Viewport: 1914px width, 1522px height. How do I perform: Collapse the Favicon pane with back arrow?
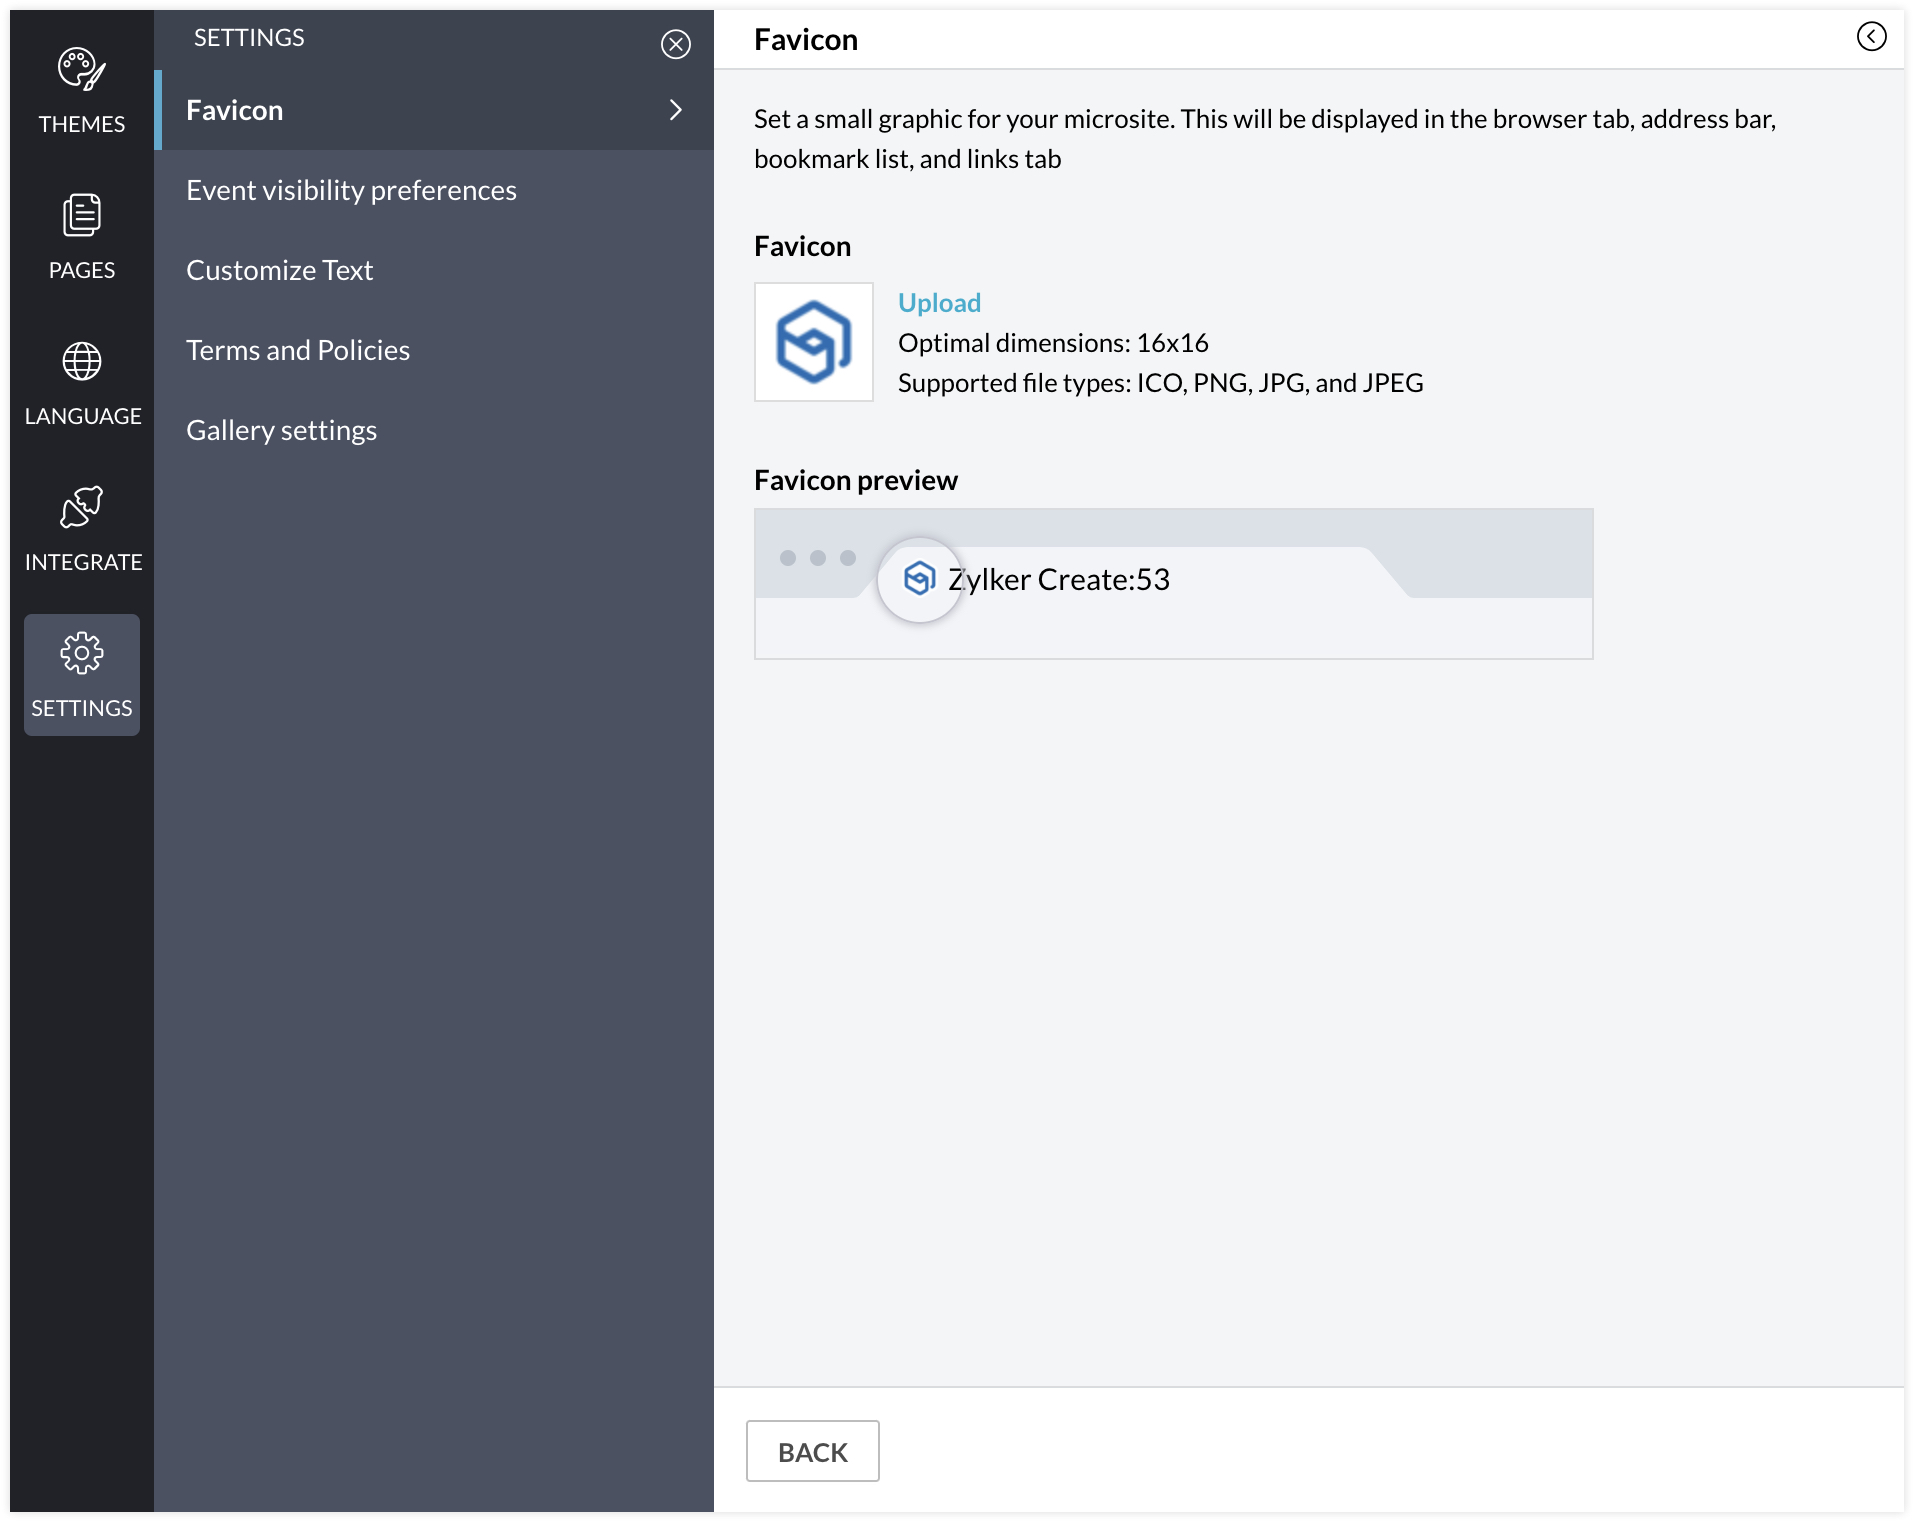tap(1871, 37)
